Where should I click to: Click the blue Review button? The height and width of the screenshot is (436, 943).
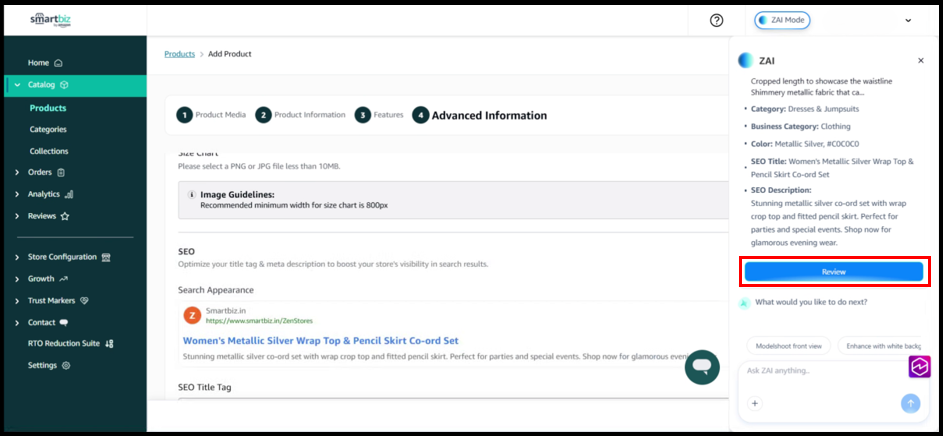[x=833, y=272]
